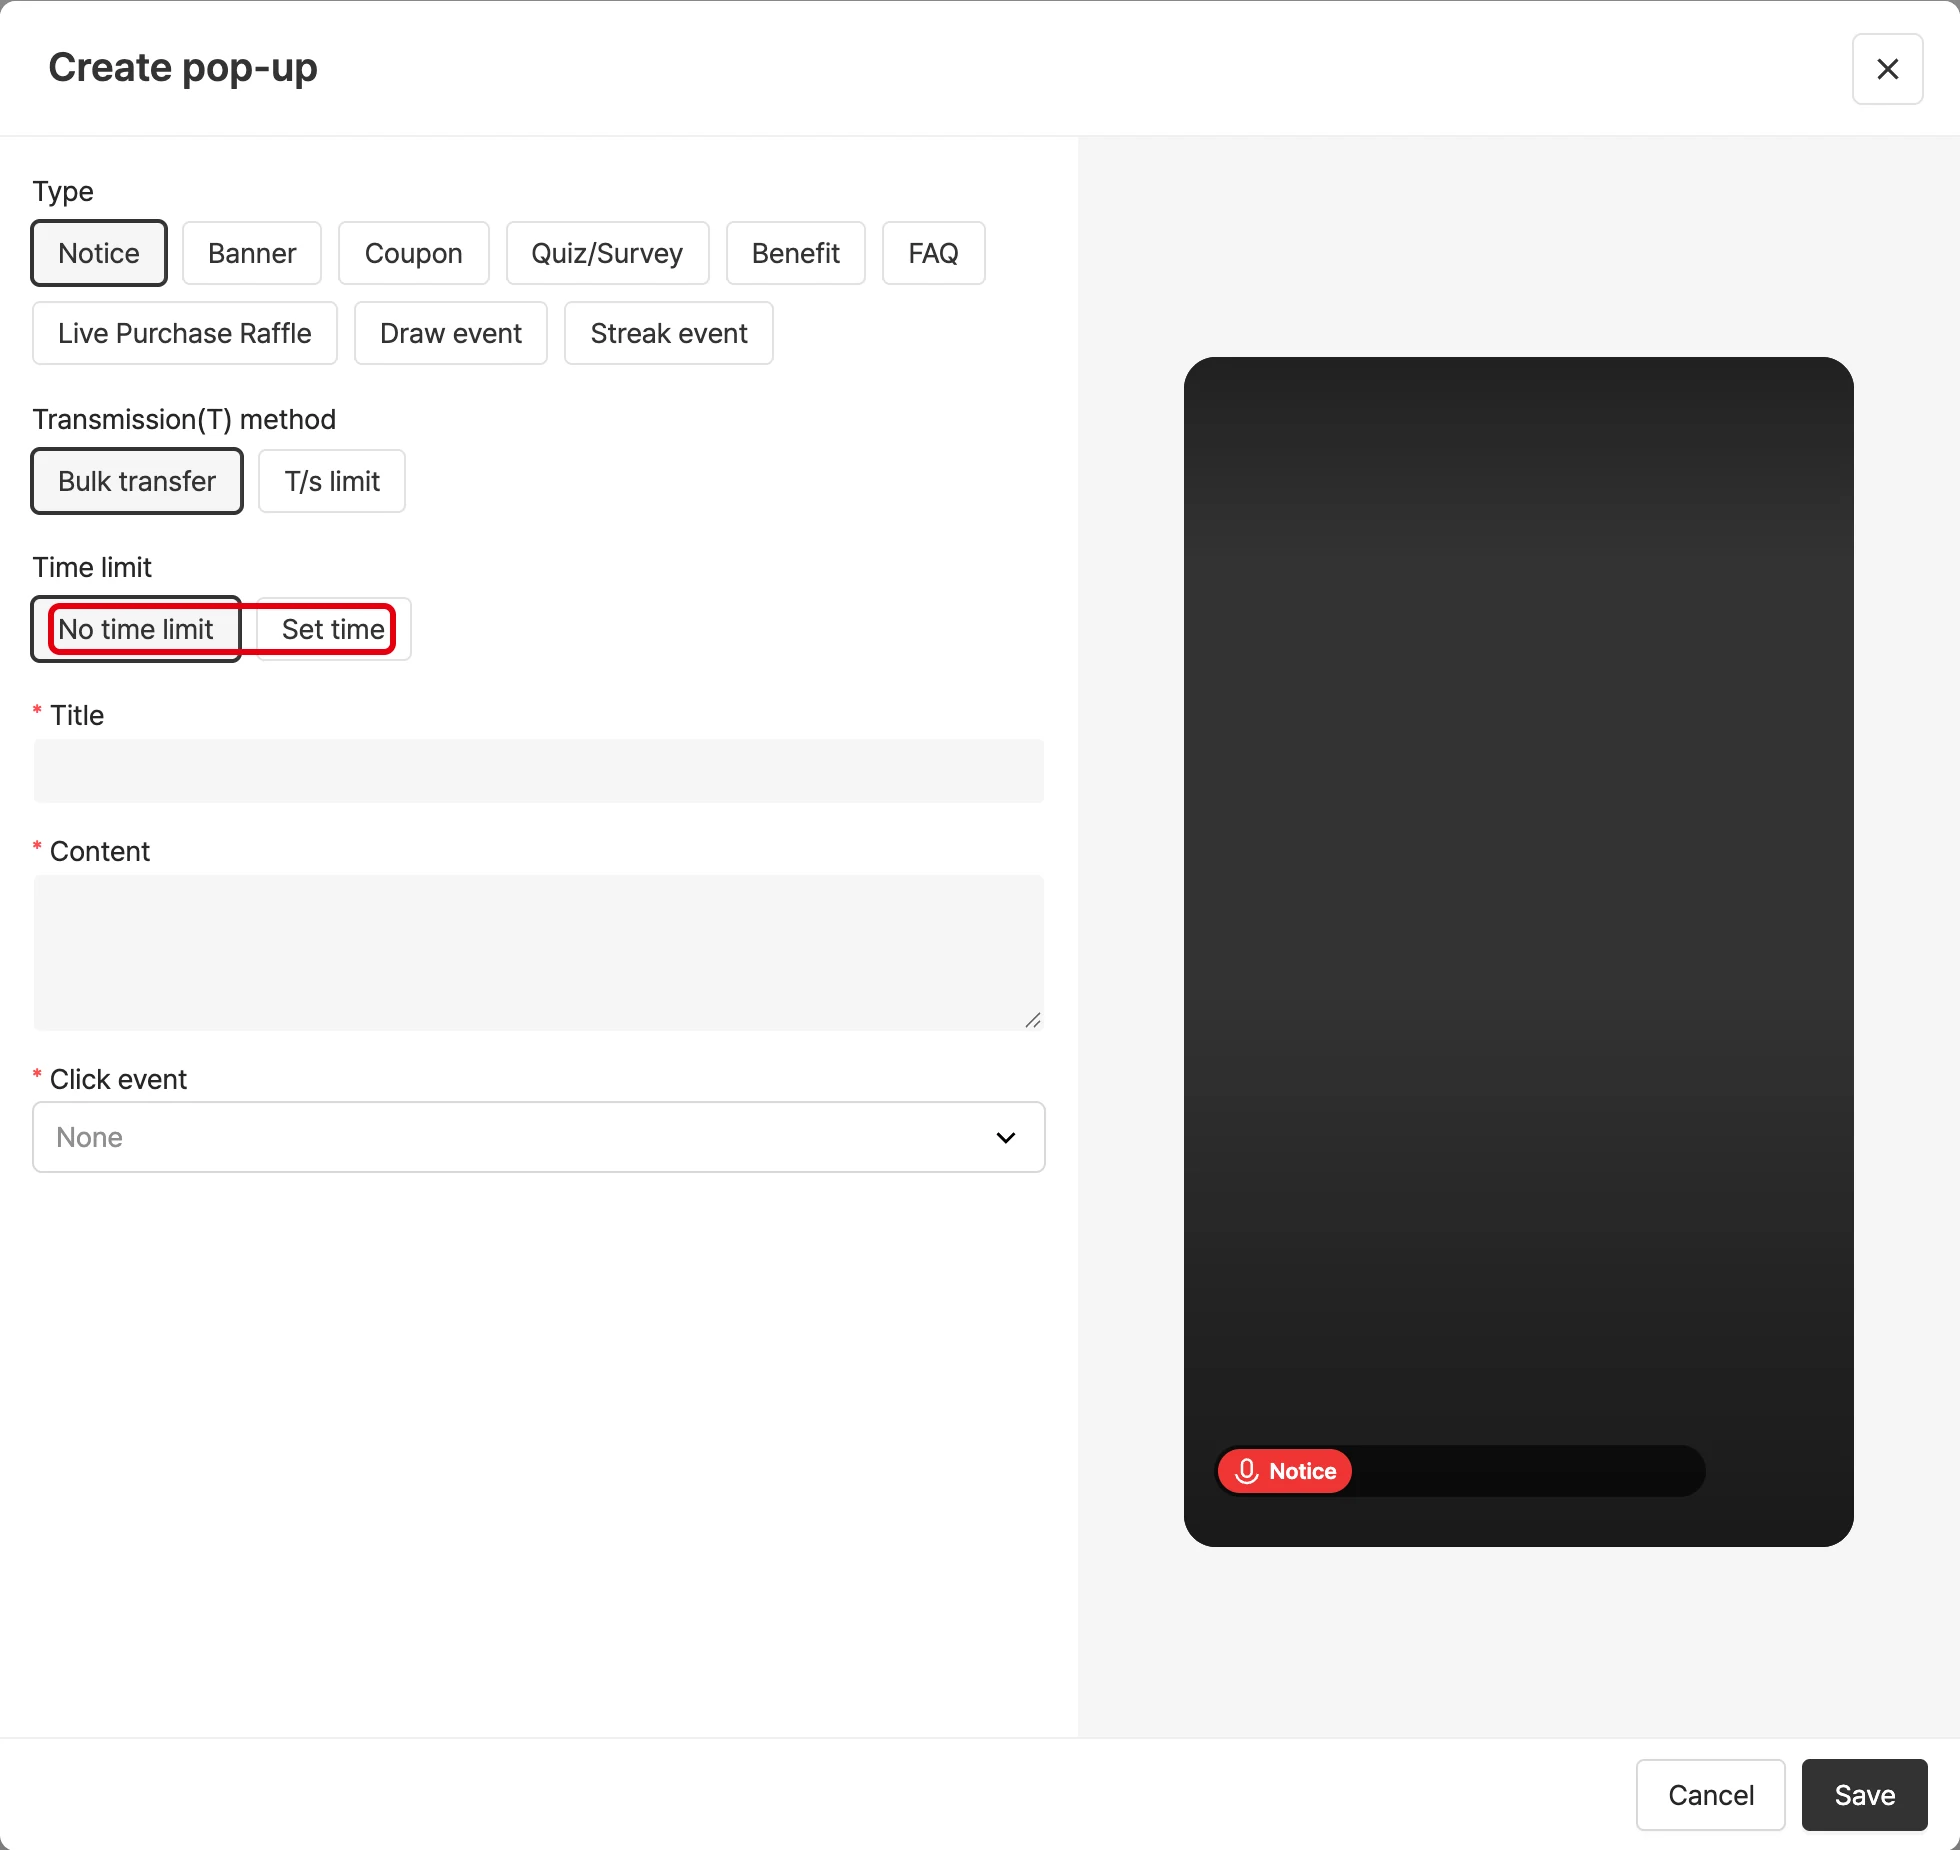Viewport: 1960px width, 1850px height.
Task: Click the red Notice badge in preview
Action: 1285,1471
